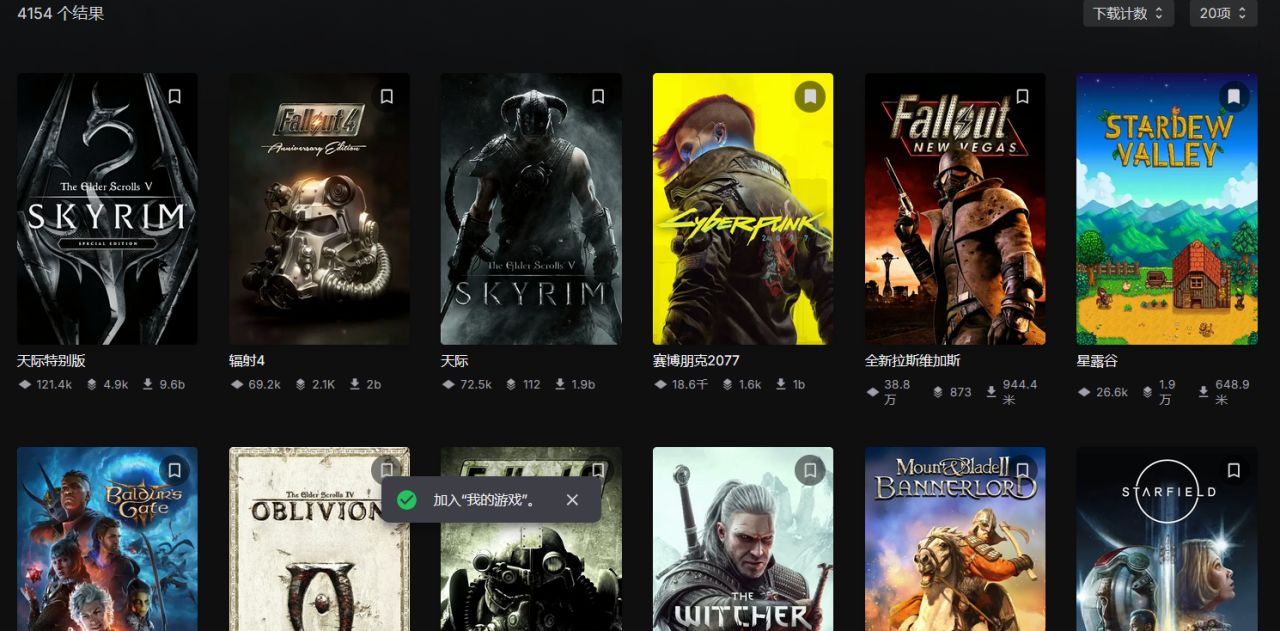Open the 20项 page size dropdown

pyautogui.click(x=1223, y=14)
